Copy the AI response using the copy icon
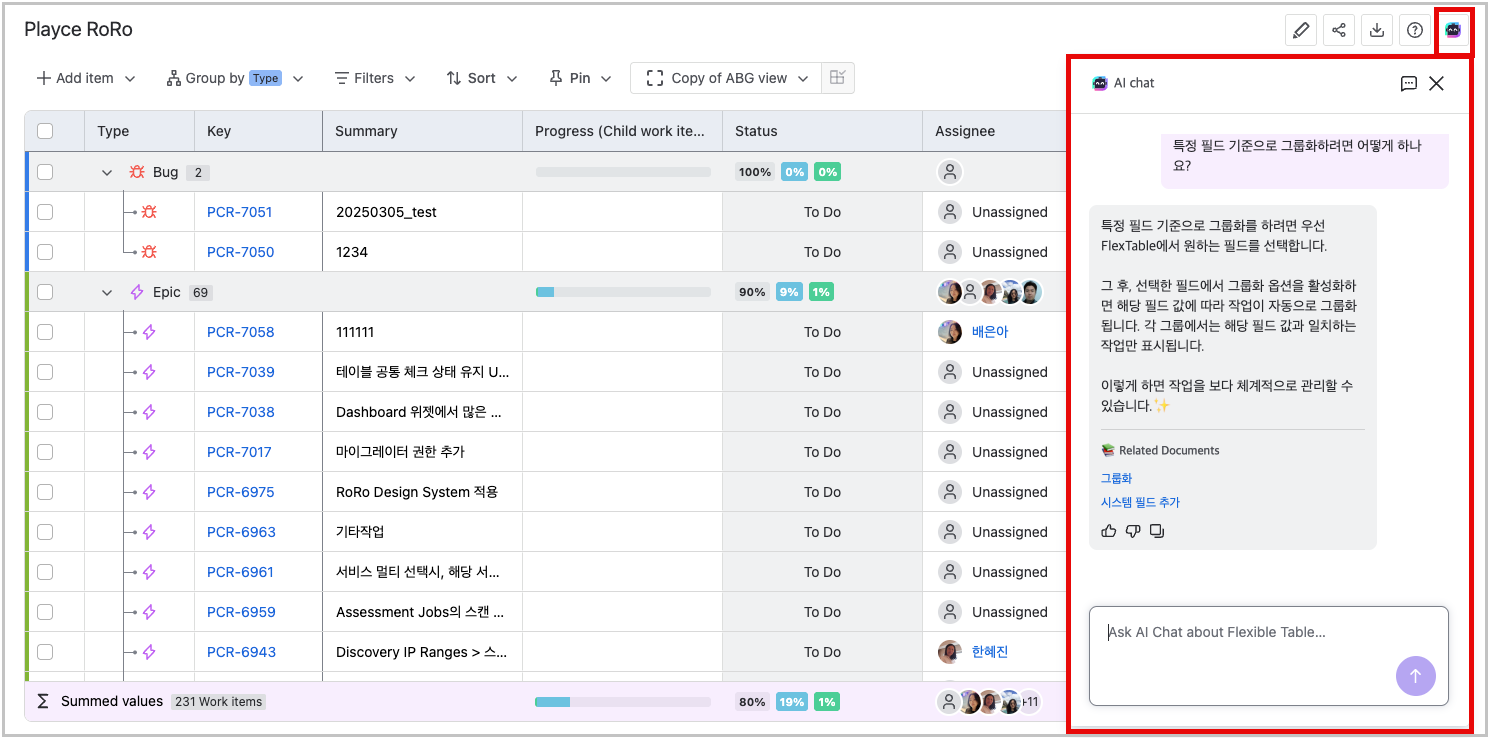The height and width of the screenshot is (738, 1488). pos(1157,531)
